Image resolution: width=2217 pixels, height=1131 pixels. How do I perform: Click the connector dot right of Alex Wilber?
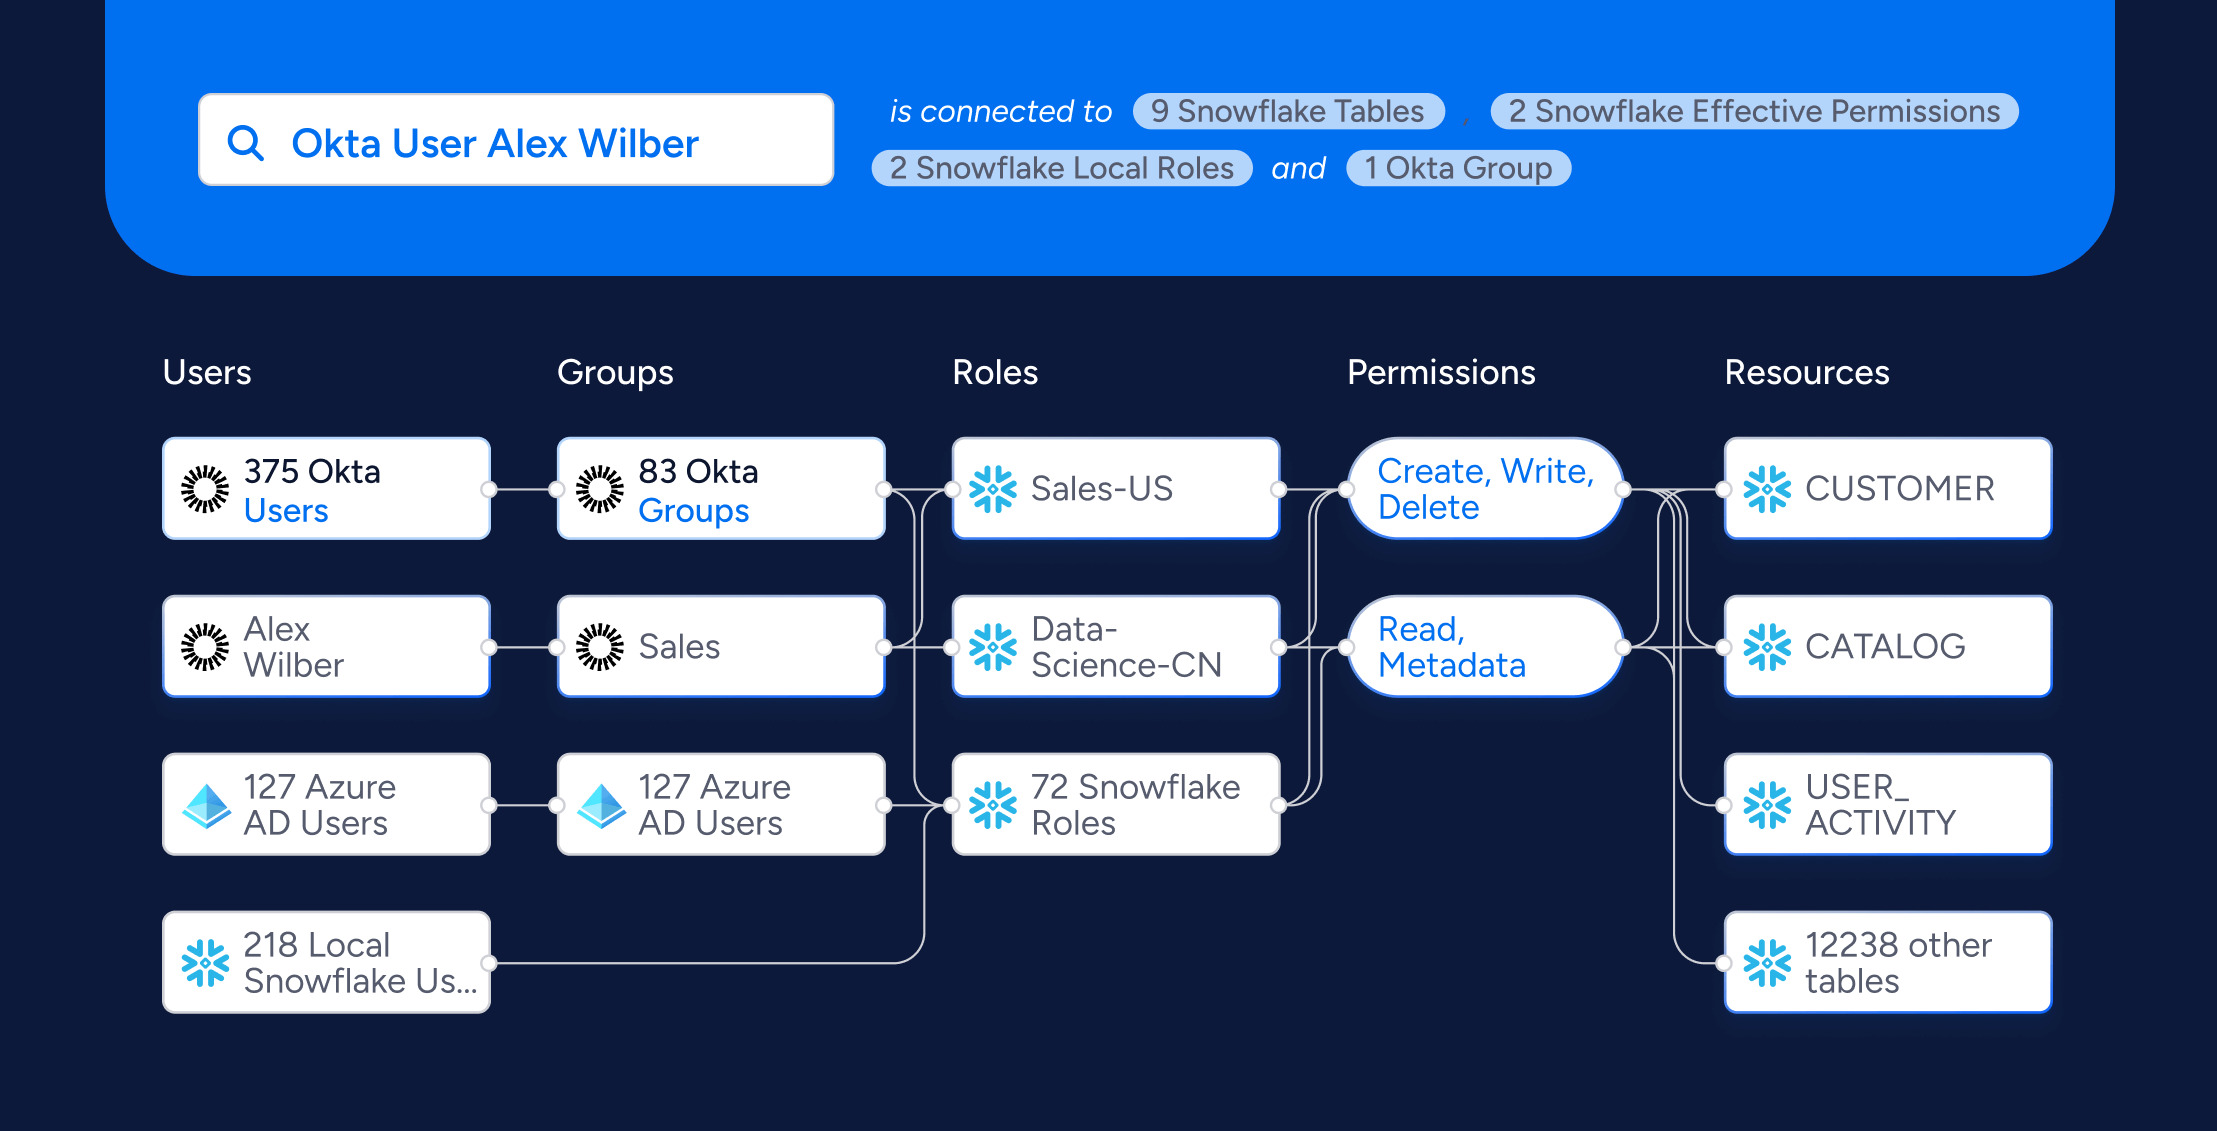(489, 648)
